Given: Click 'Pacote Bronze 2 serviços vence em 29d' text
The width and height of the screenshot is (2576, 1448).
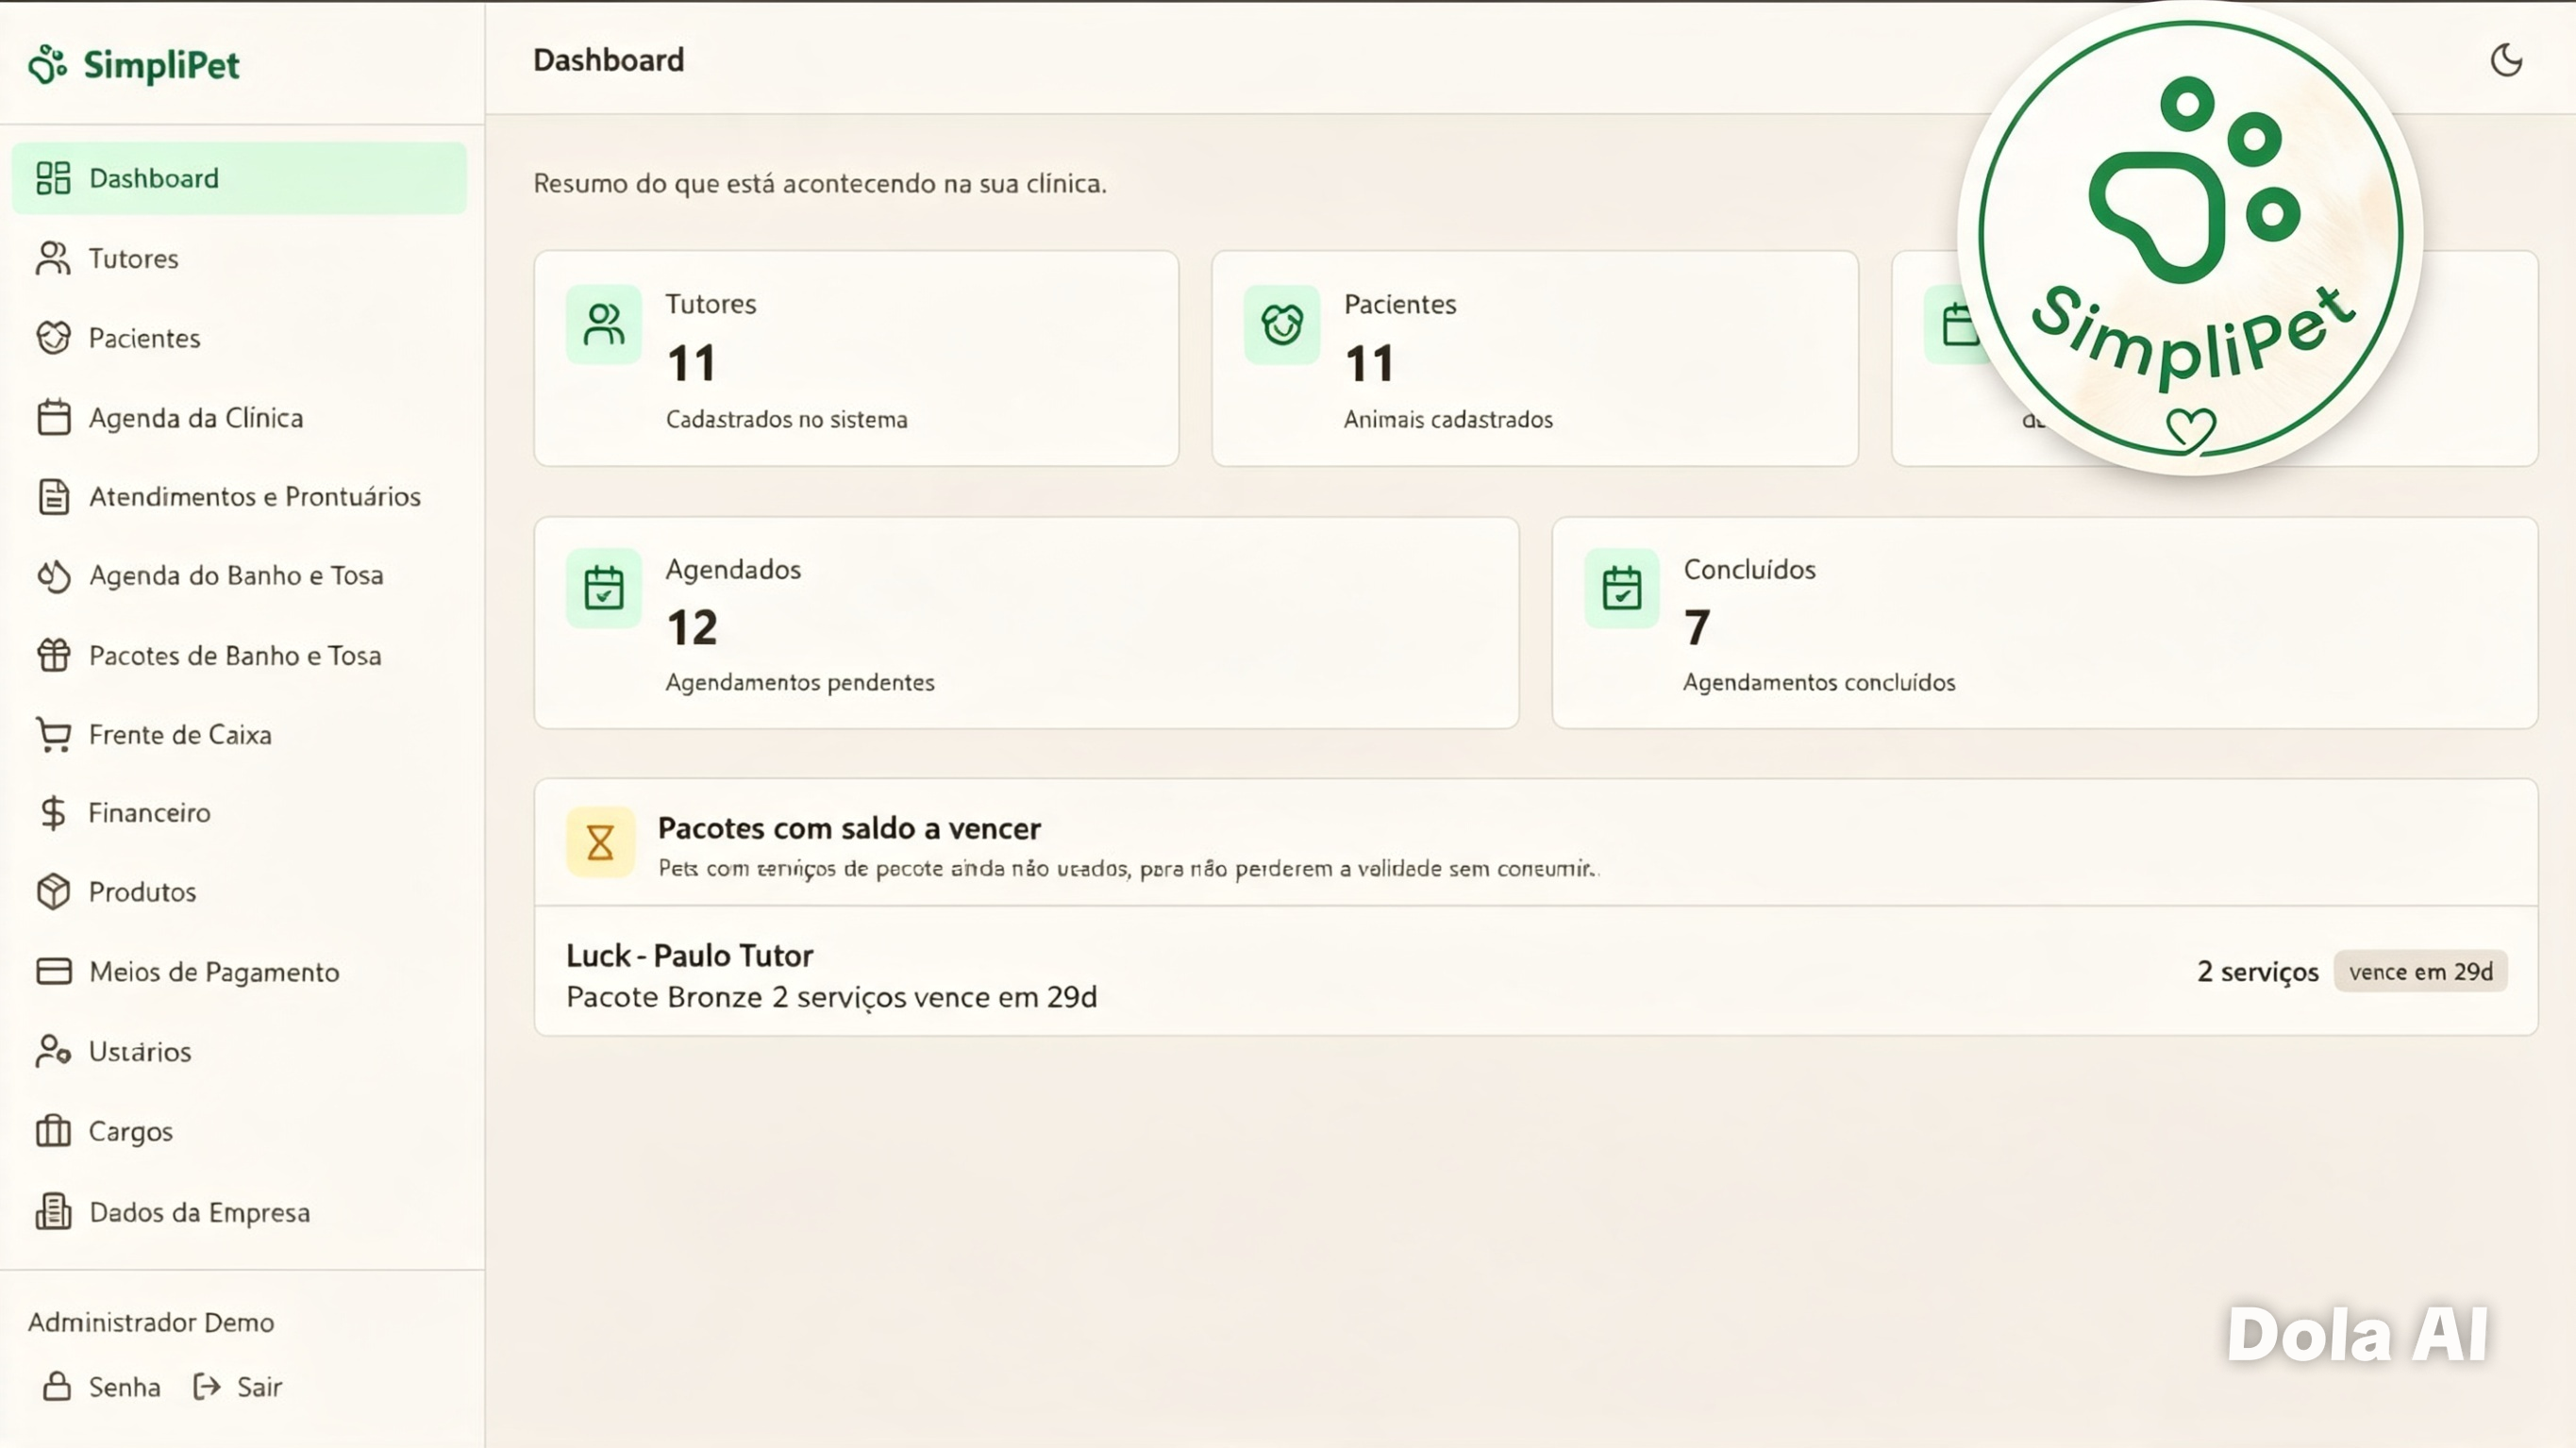Looking at the screenshot, I should point(832,997).
